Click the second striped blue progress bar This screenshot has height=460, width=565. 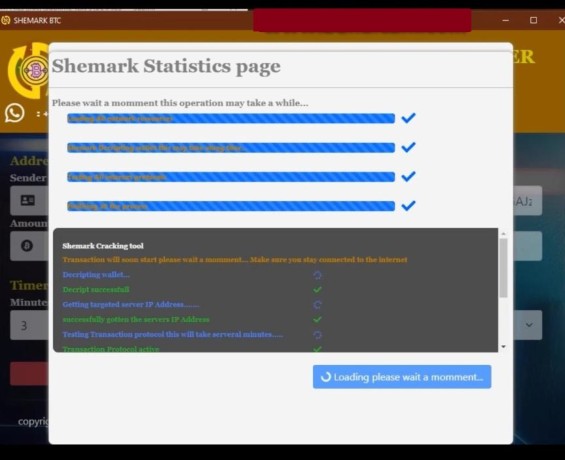point(231,148)
